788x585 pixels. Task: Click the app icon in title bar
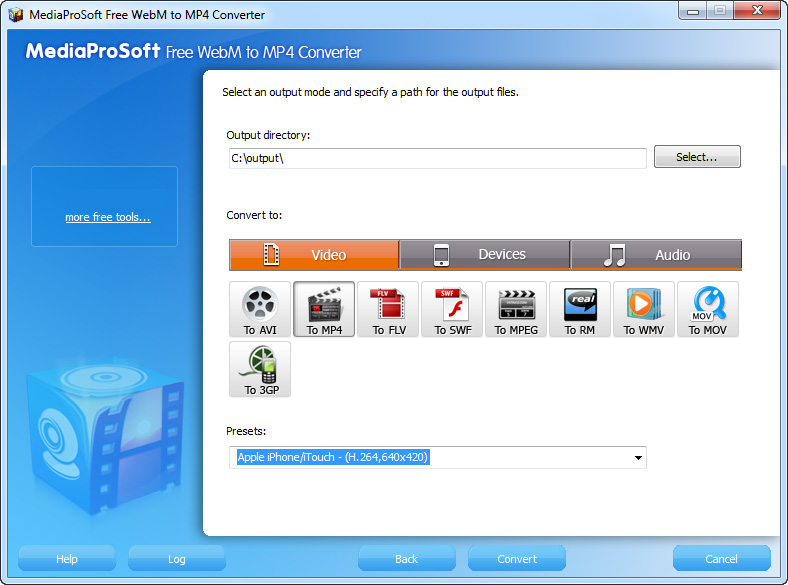(16, 15)
